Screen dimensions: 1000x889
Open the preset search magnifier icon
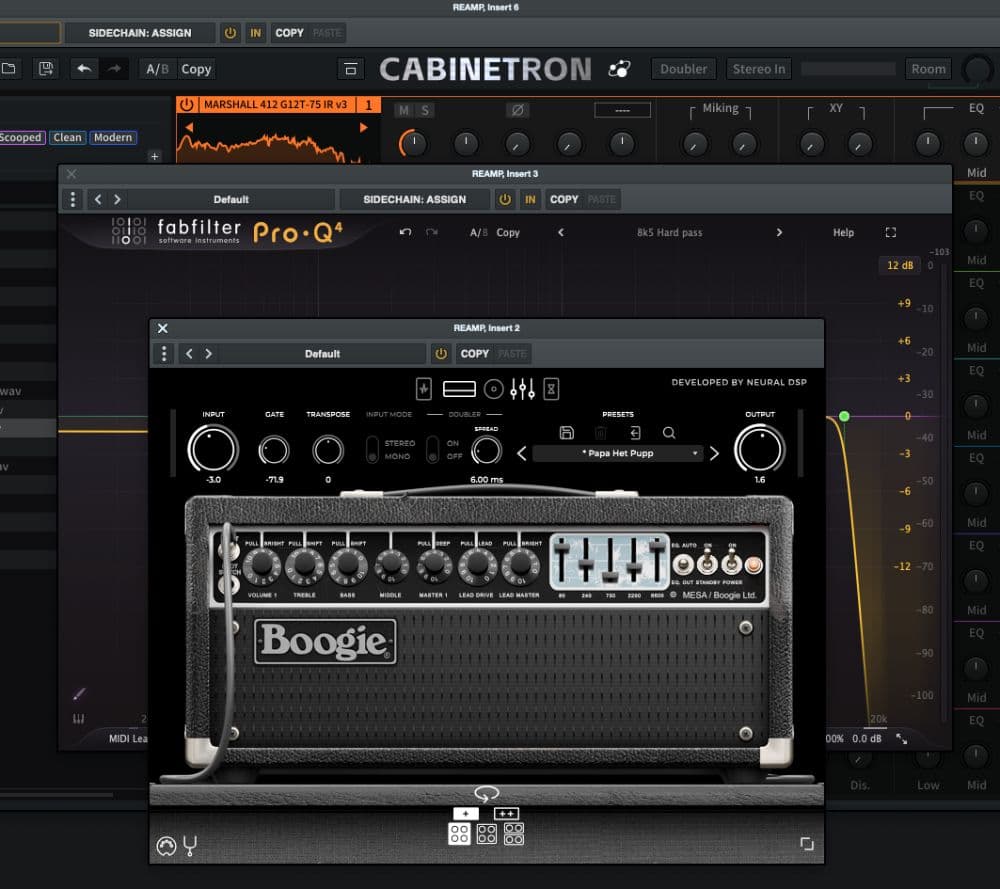tap(668, 432)
